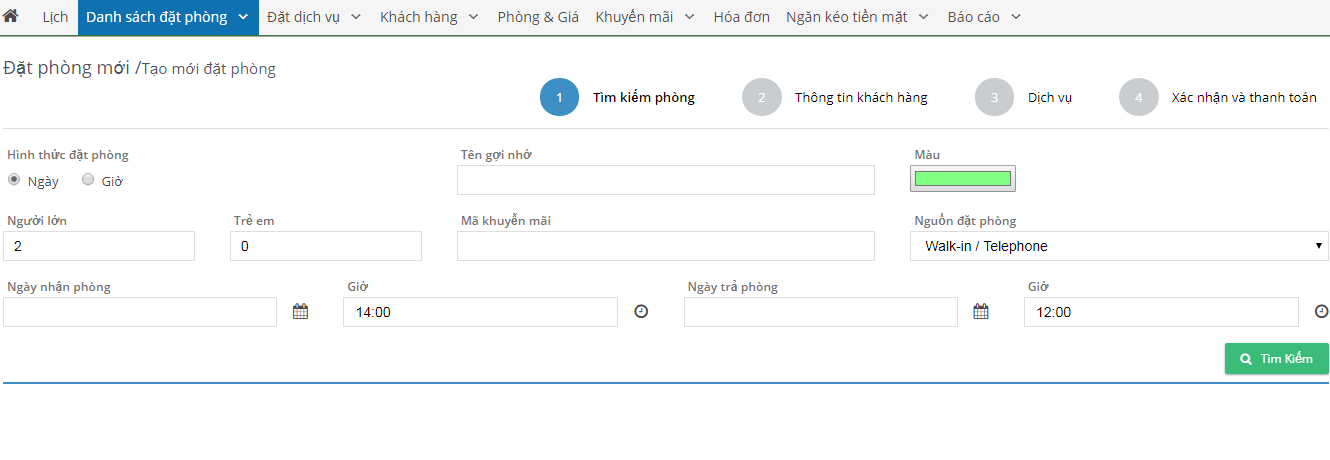
Task: Click step 4 circle Xác nhận và thanh toán
Action: click(x=1138, y=97)
